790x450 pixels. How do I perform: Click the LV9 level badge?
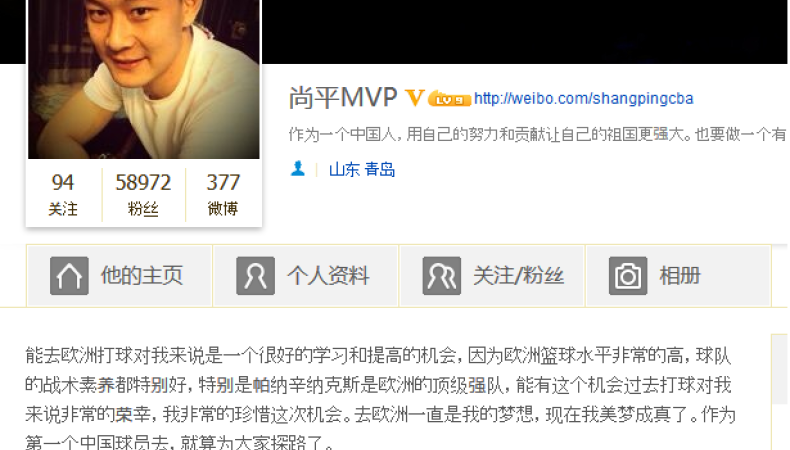point(449,99)
